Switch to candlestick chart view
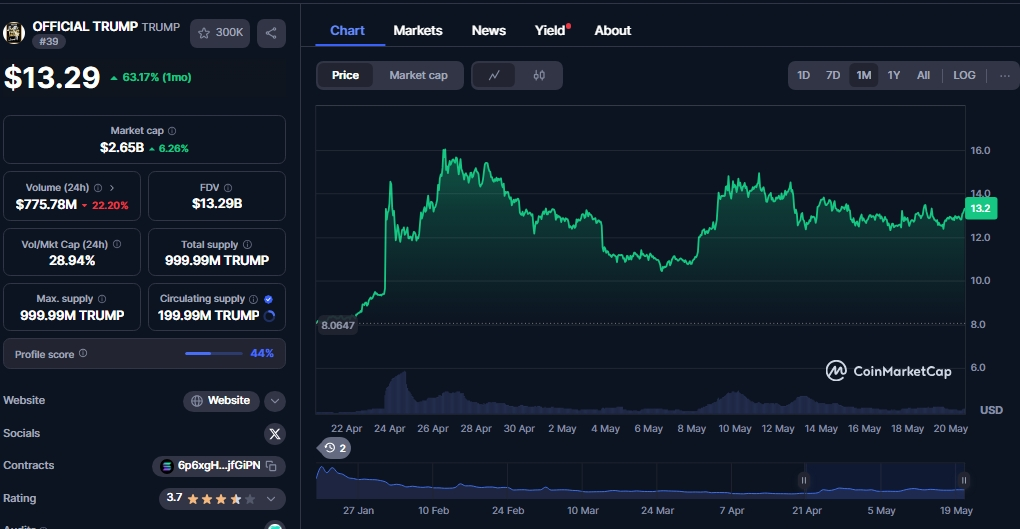 click(539, 75)
